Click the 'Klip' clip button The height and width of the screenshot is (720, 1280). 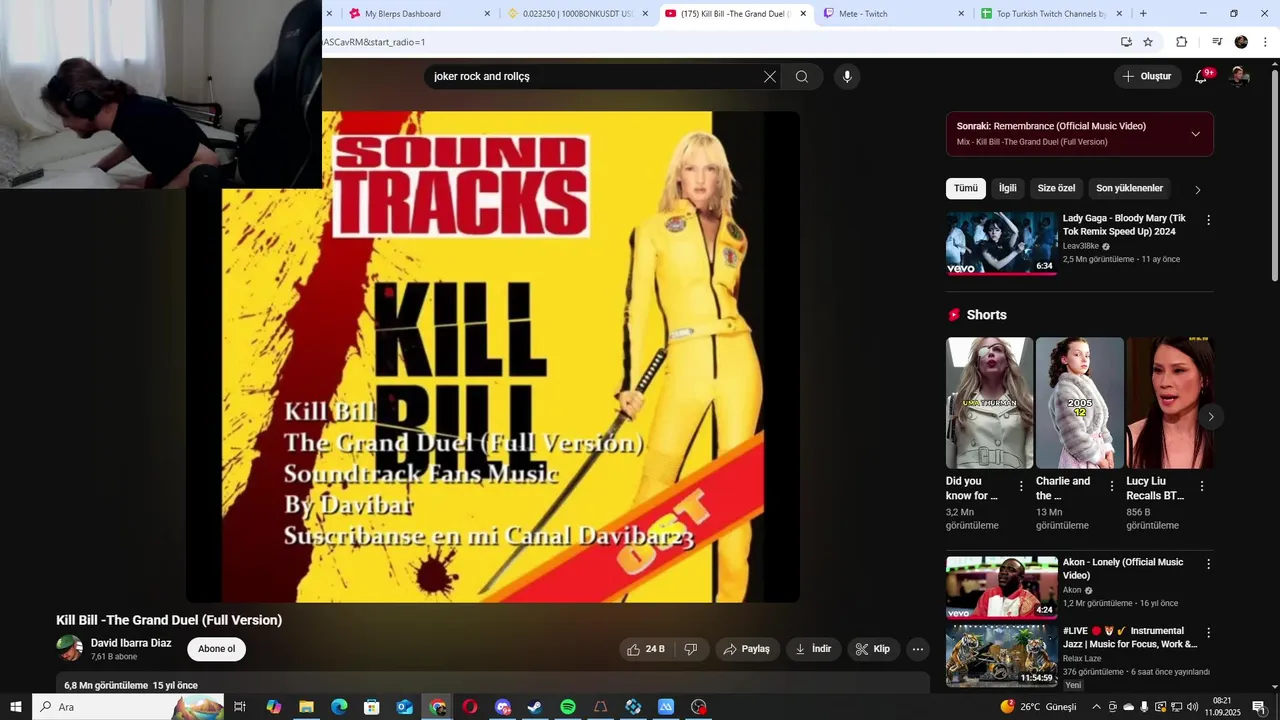[x=873, y=649]
